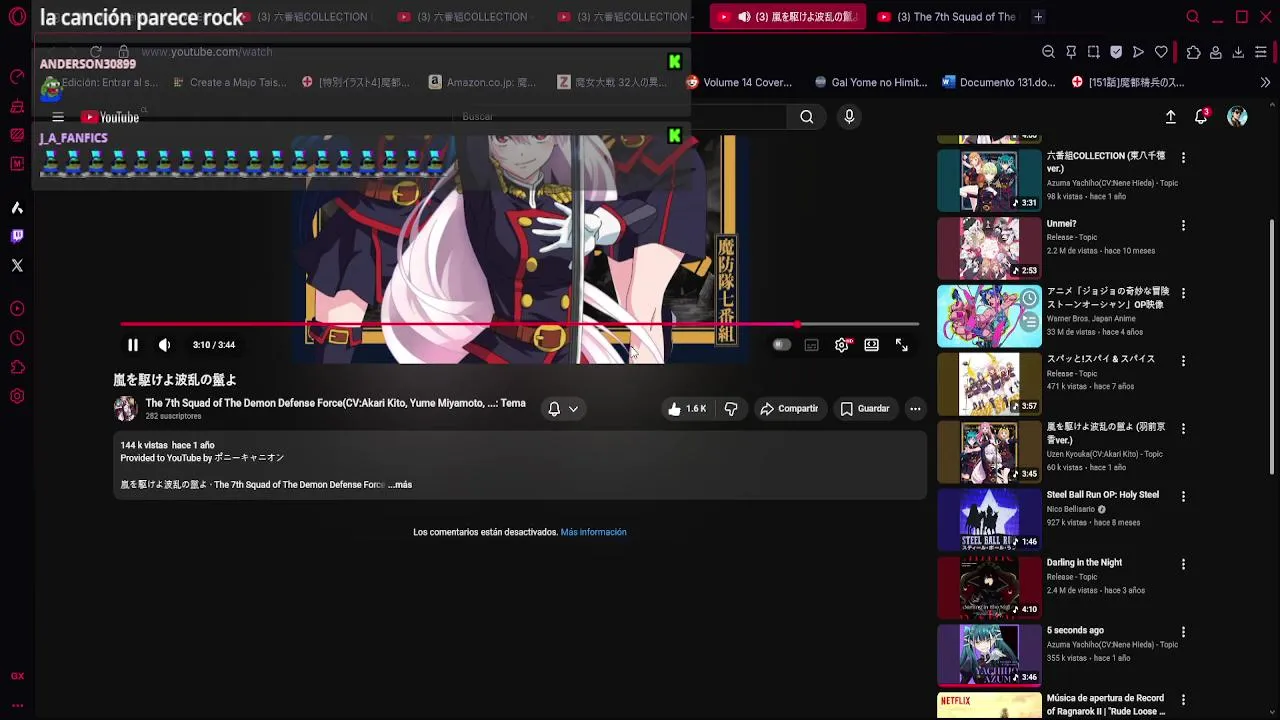Open the three-dot menu beside Guardar
Image resolution: width=1280 pixels, height=720 pixels.
[915, 408]
